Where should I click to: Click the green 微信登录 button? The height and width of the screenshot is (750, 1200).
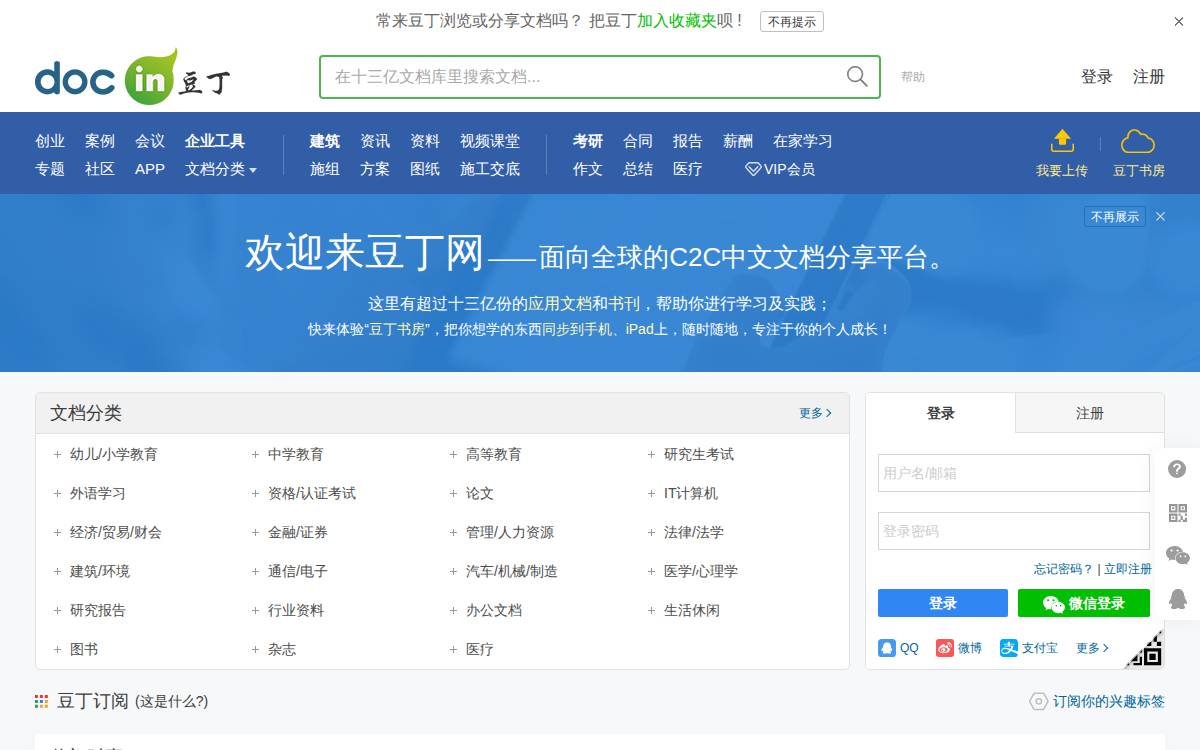1084,603
